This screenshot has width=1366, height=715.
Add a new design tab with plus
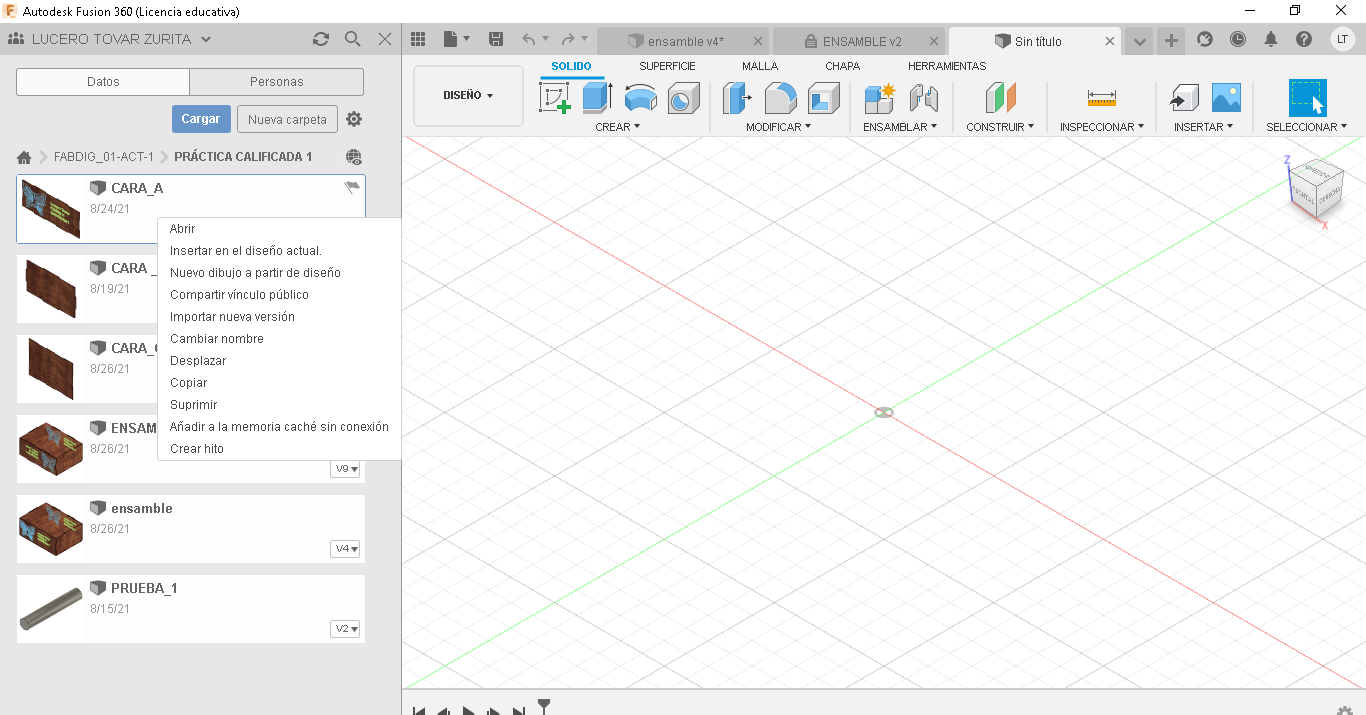point(1172,41)
